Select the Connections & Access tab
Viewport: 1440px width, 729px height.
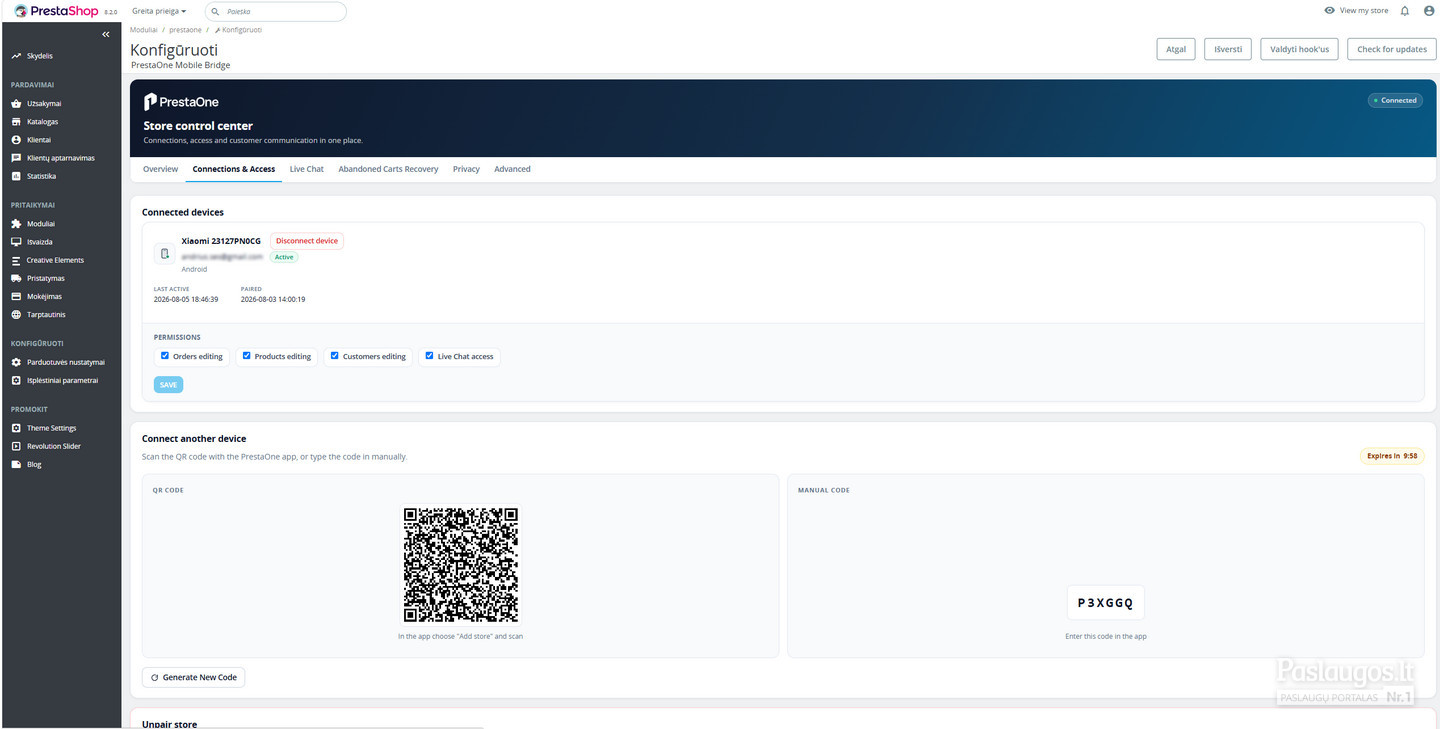point(234,169)
